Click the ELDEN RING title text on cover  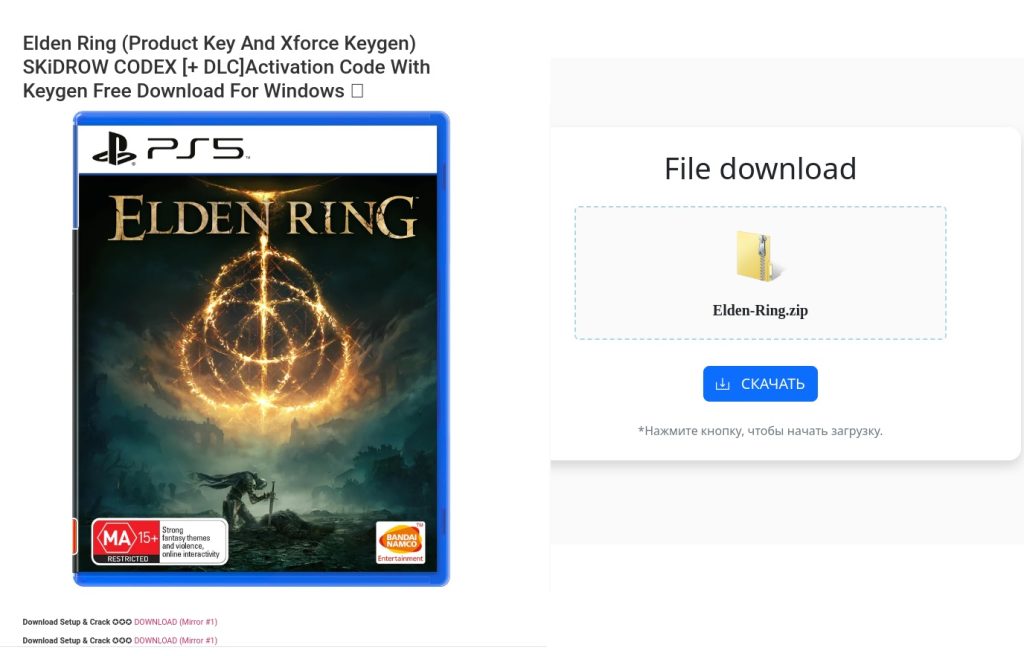263,218
